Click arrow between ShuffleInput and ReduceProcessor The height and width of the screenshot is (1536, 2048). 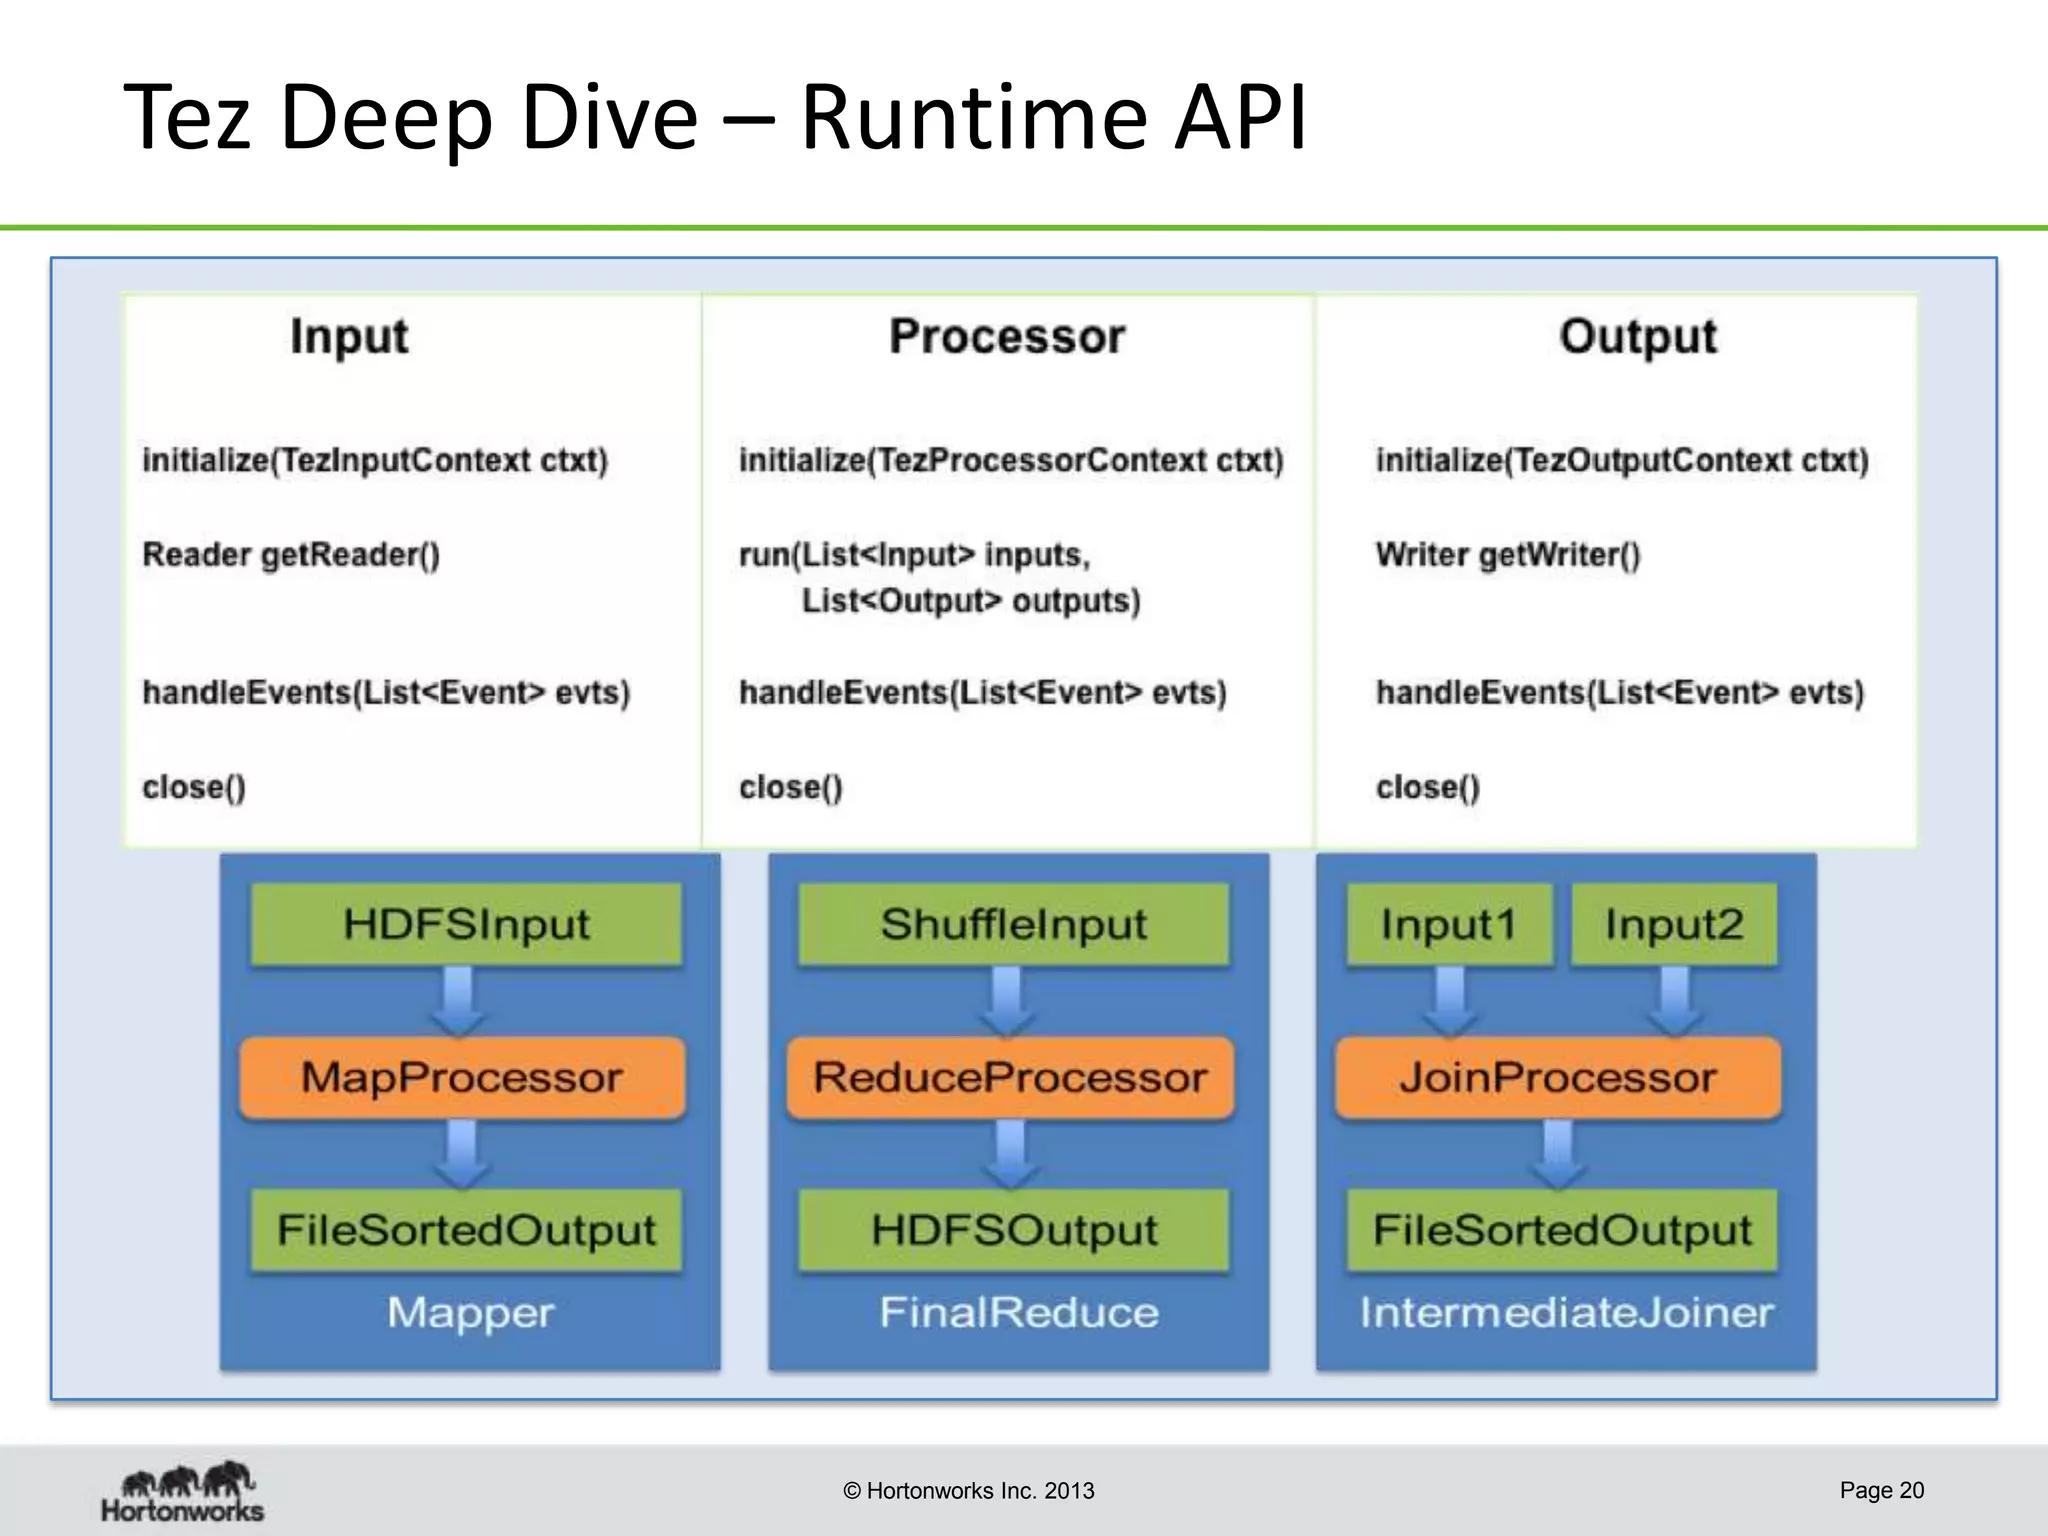(x=1007, y=1001)
